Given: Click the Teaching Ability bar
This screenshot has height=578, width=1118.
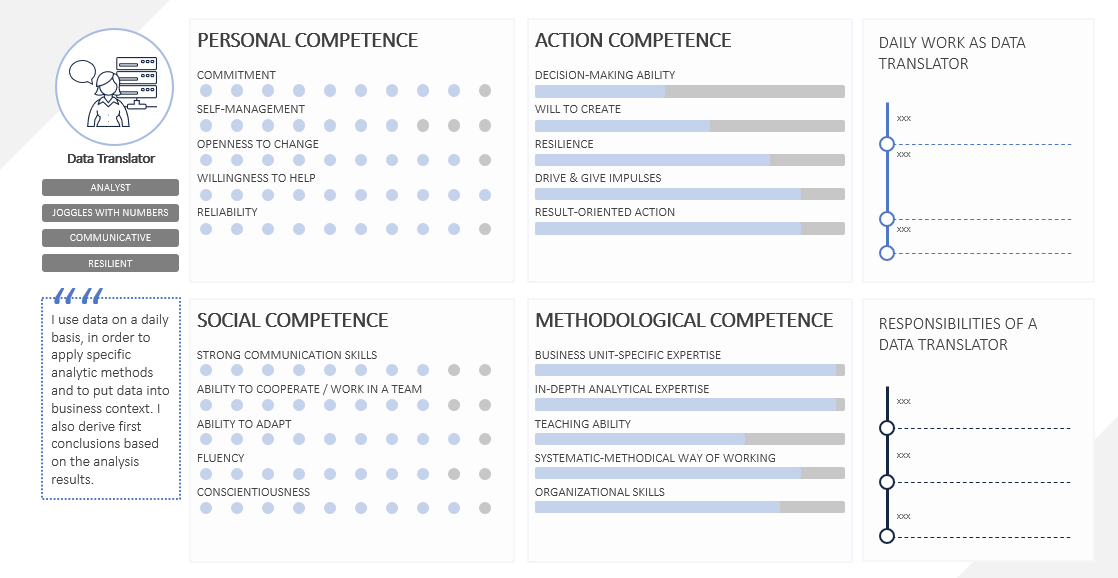Looking at the screenshot, I should (x=689, y=439).
